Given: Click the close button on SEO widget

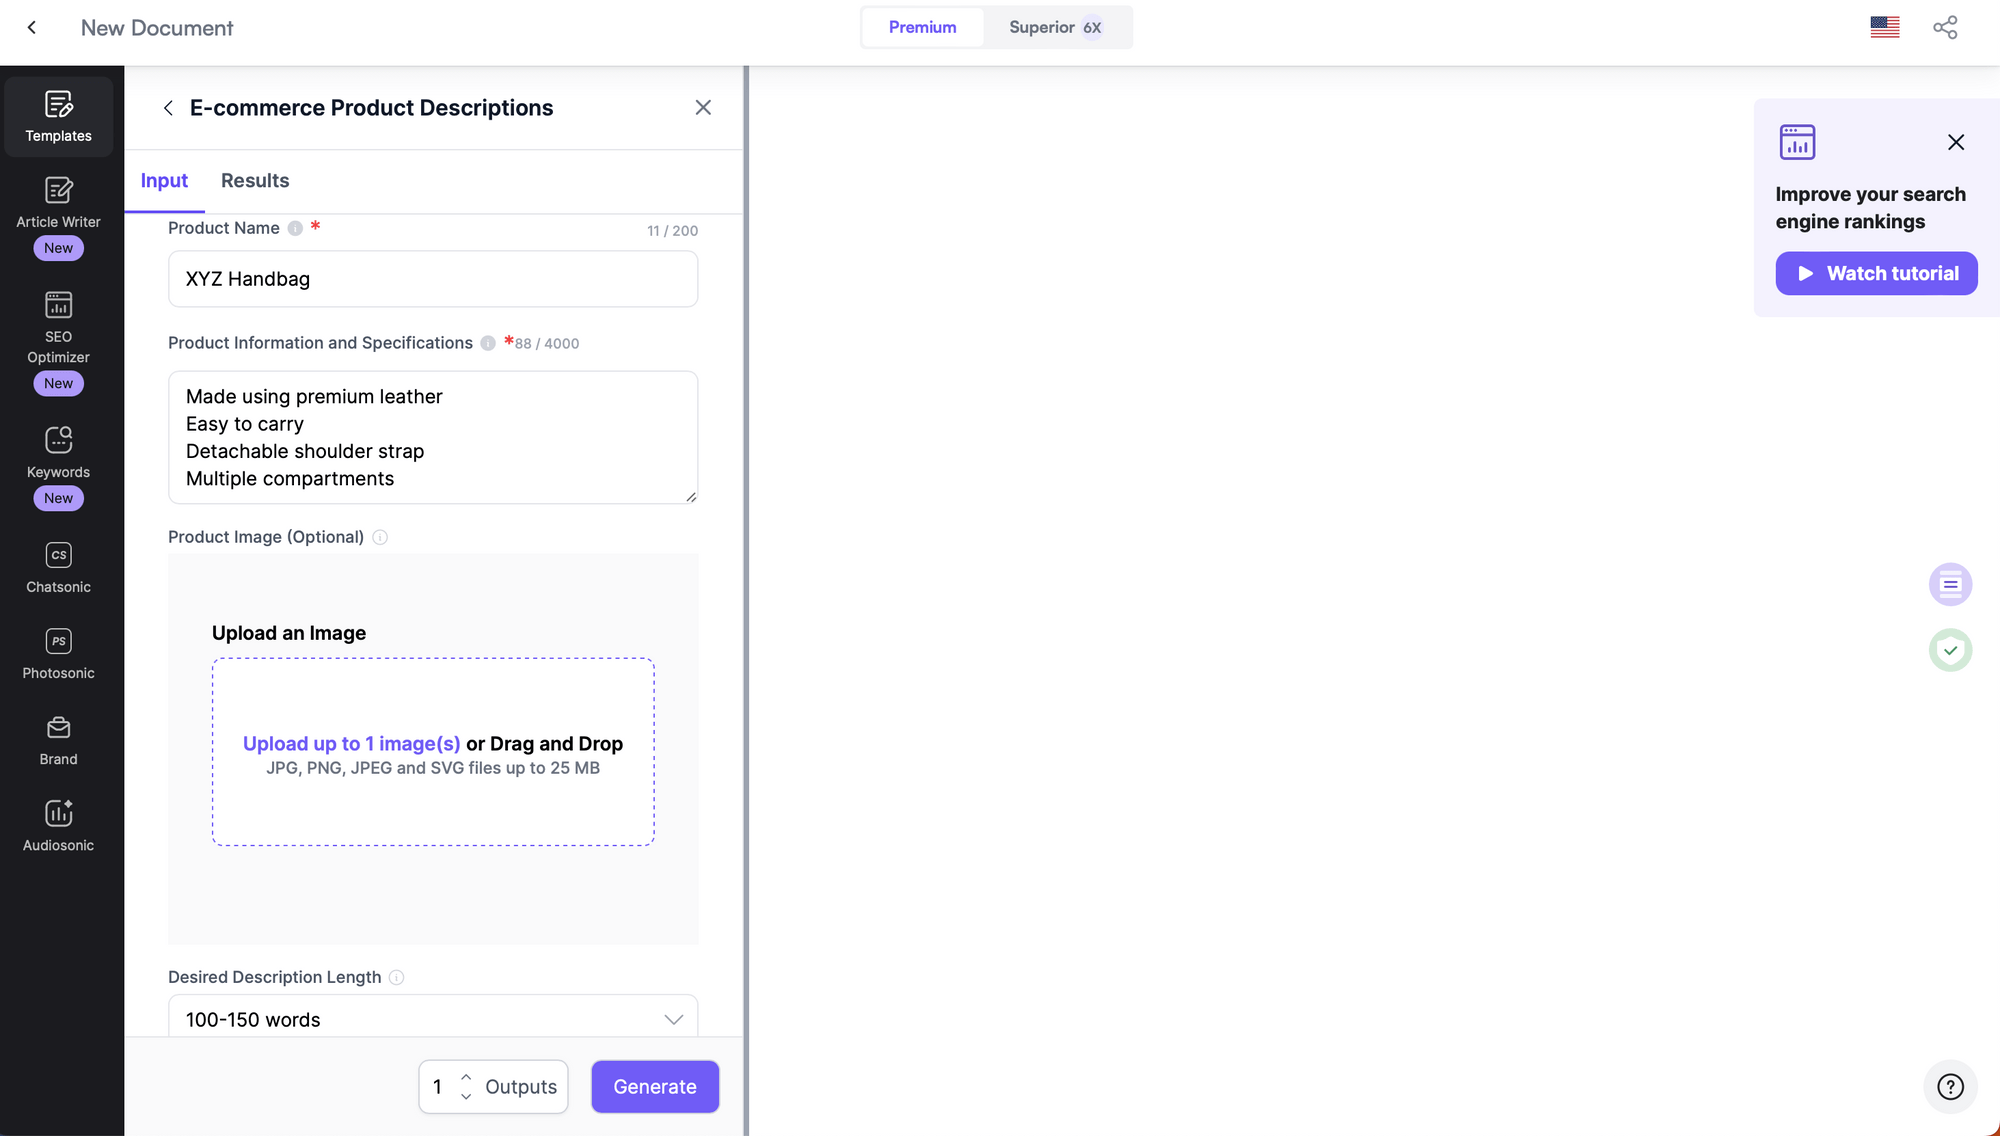Looking at the screenshot, I should [x=1956, y=141].
